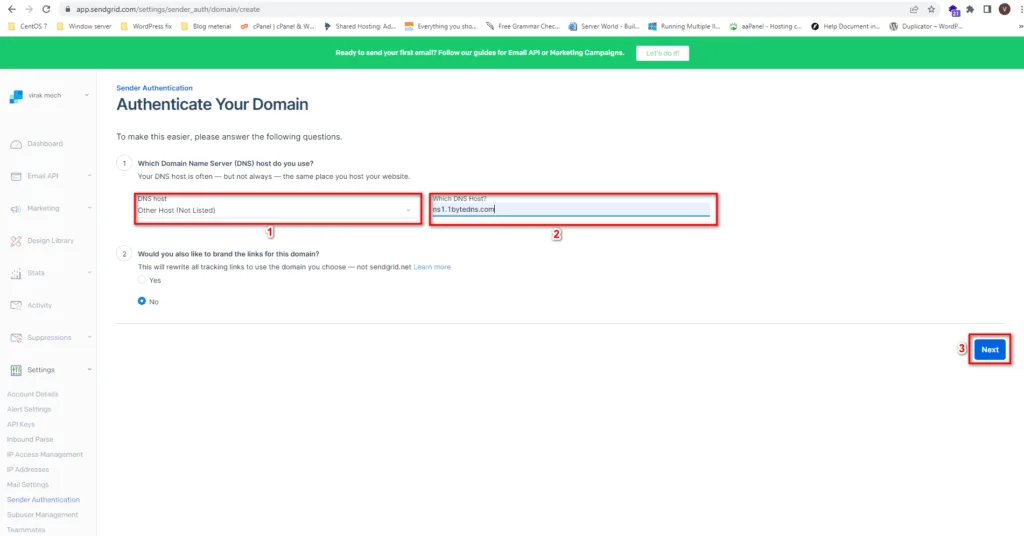Open IP Access Management page
The image size is (1024, 536).
(x=45, y=454)
